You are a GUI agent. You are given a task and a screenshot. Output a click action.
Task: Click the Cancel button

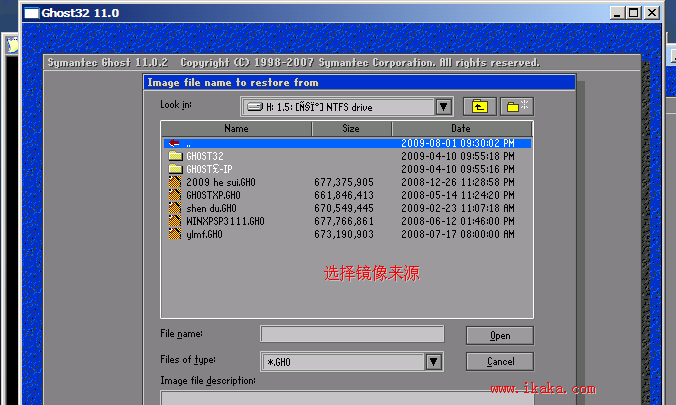pos(500,361)
